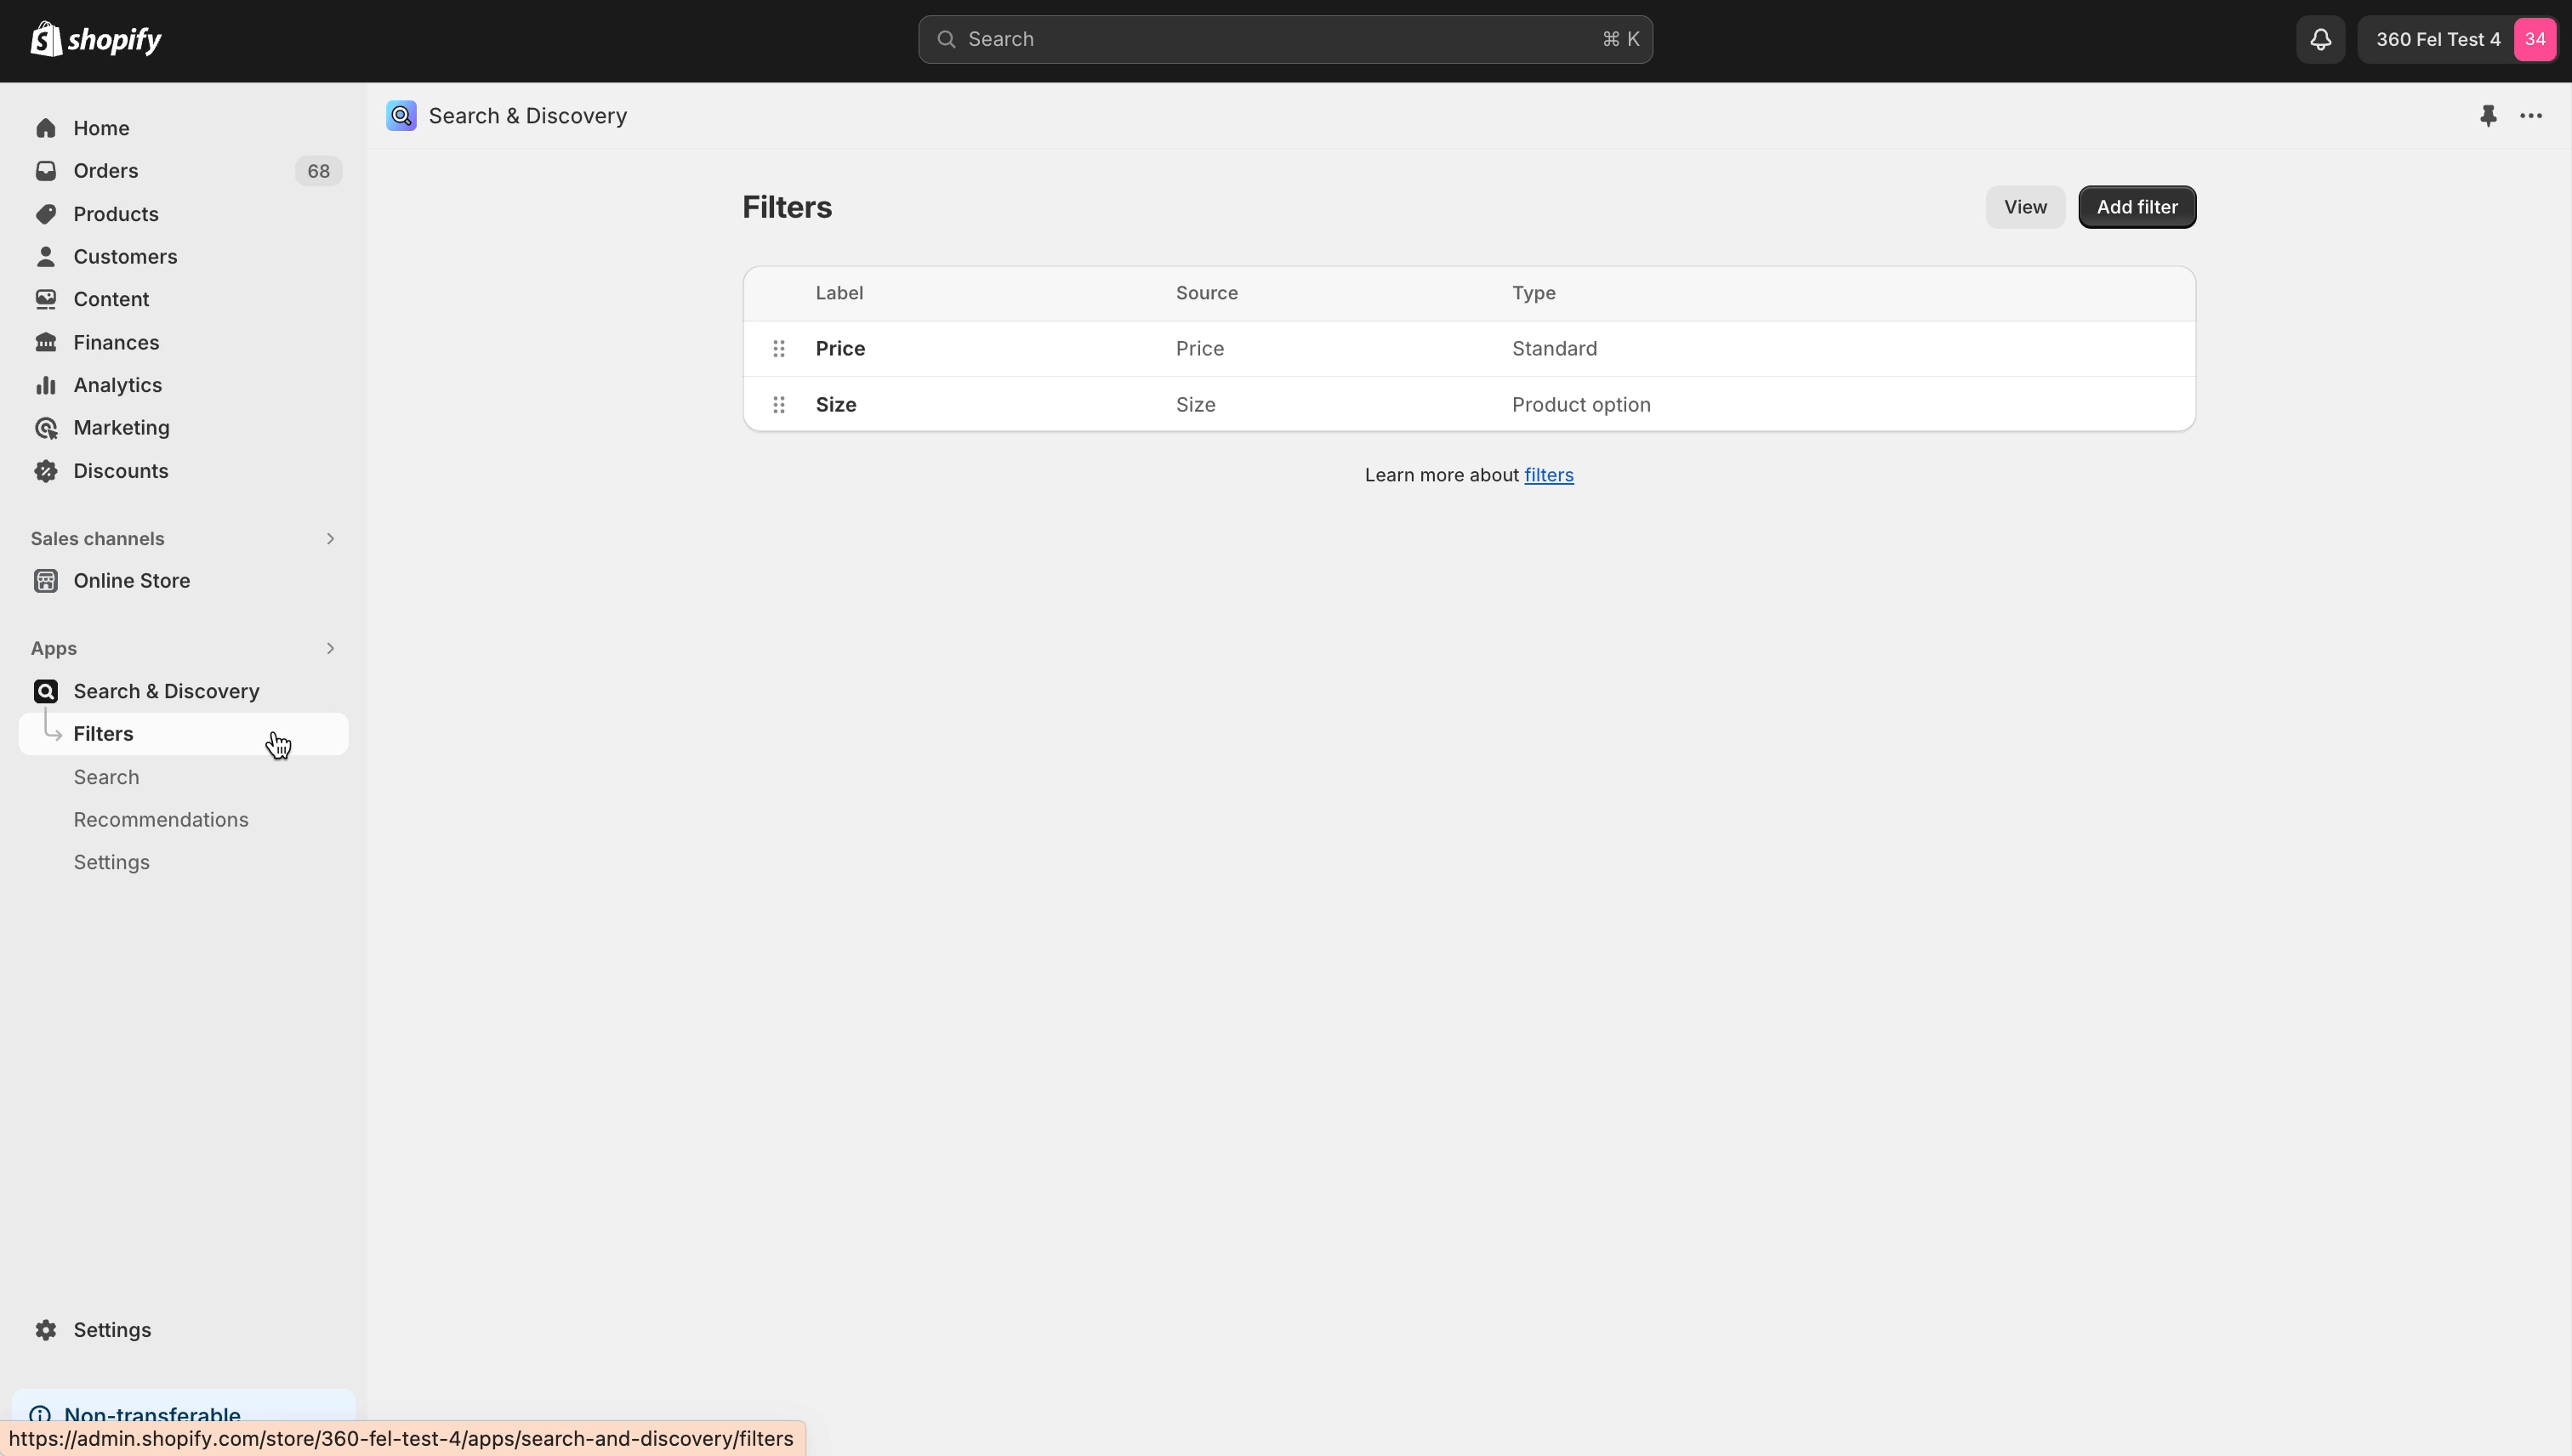Open Marketing in the sidebar
This screenshot has height=1456, width=2572.
(184, 428)
